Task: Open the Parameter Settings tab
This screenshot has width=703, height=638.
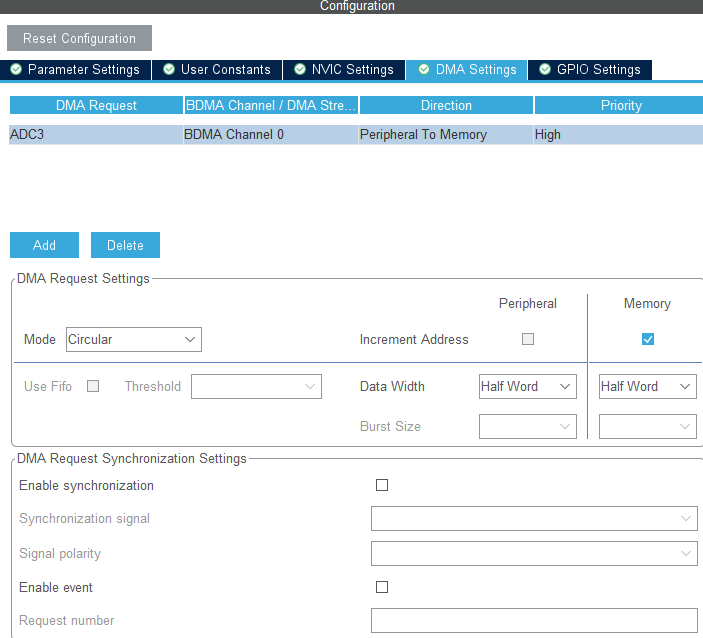Action: click(75, 69)
